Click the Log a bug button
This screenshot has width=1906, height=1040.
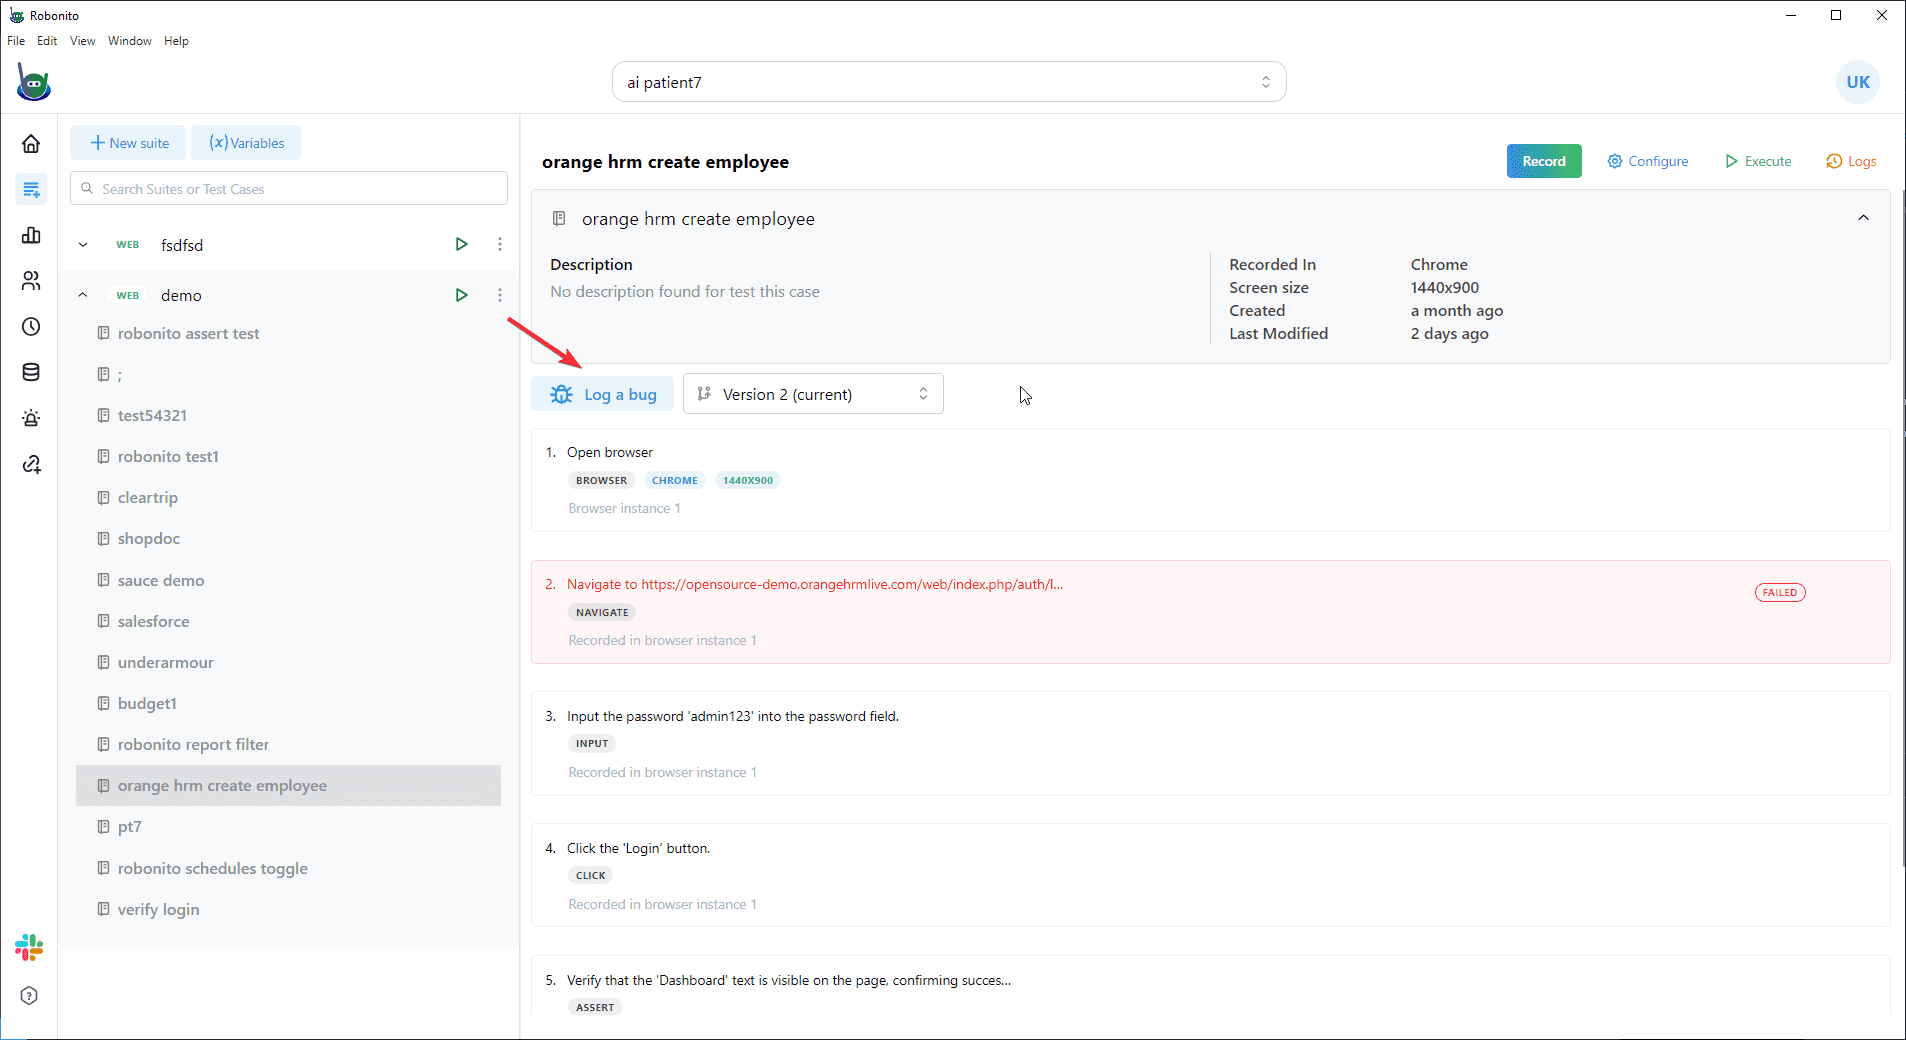tap(603, 394)
